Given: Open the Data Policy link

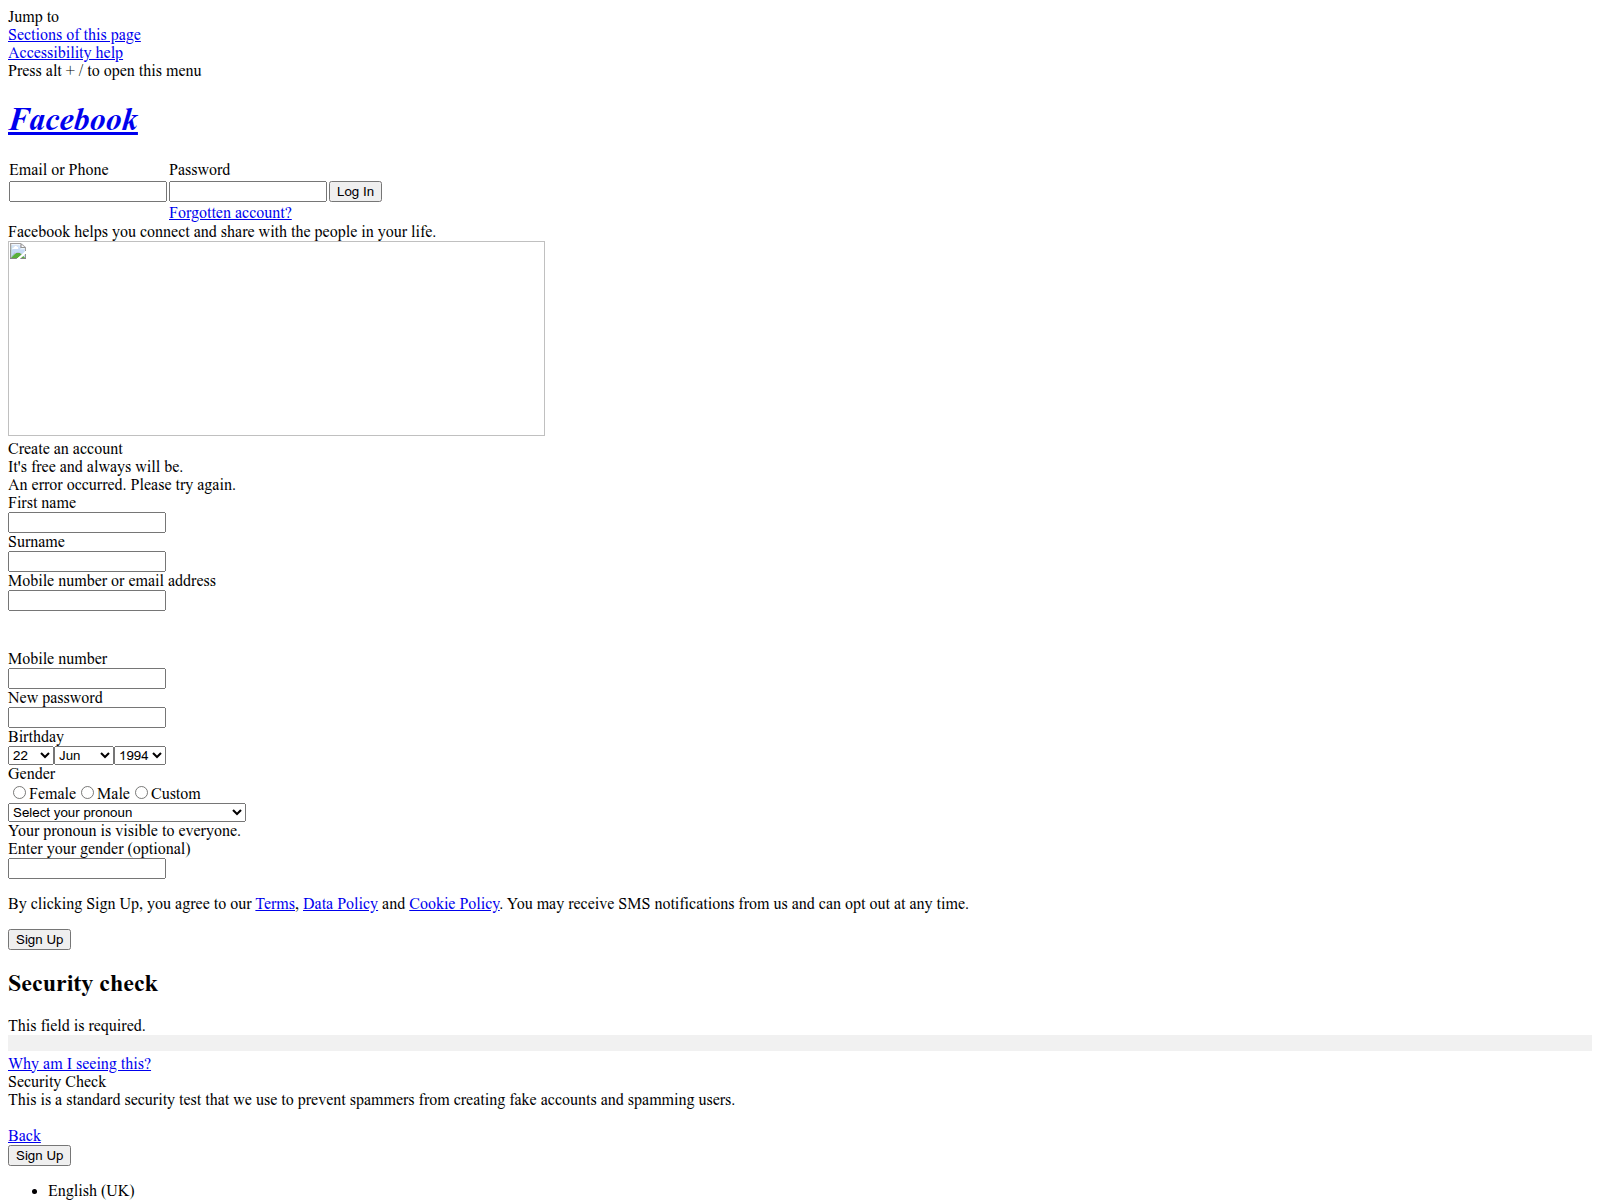Looking at the screenshot, I should point(340,904).
